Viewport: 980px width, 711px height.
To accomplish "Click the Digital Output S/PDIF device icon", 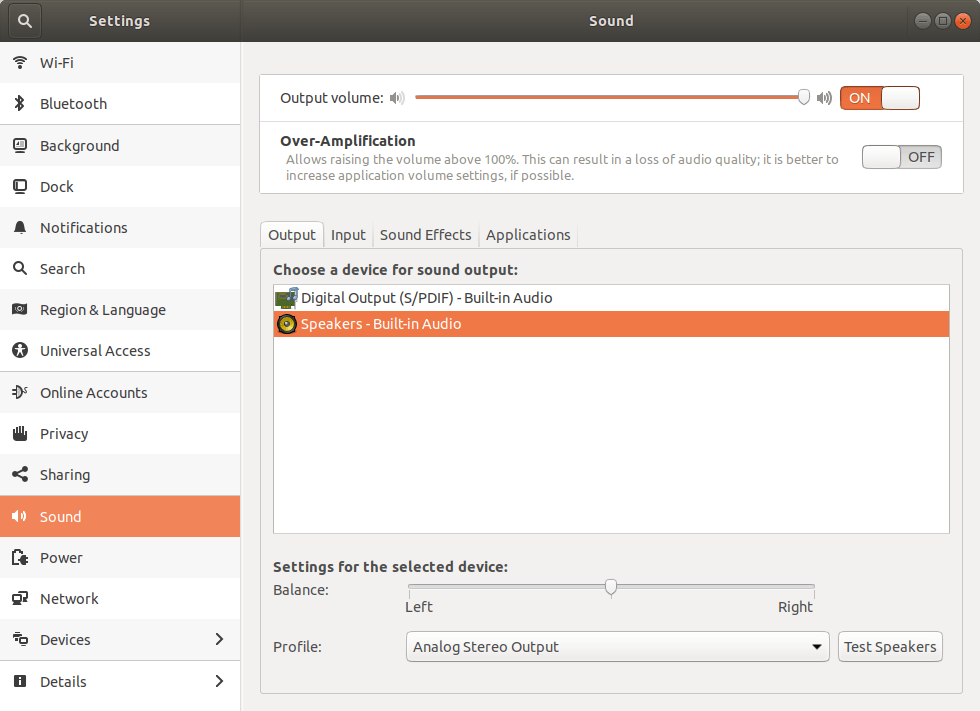I will tap(286, 297).
